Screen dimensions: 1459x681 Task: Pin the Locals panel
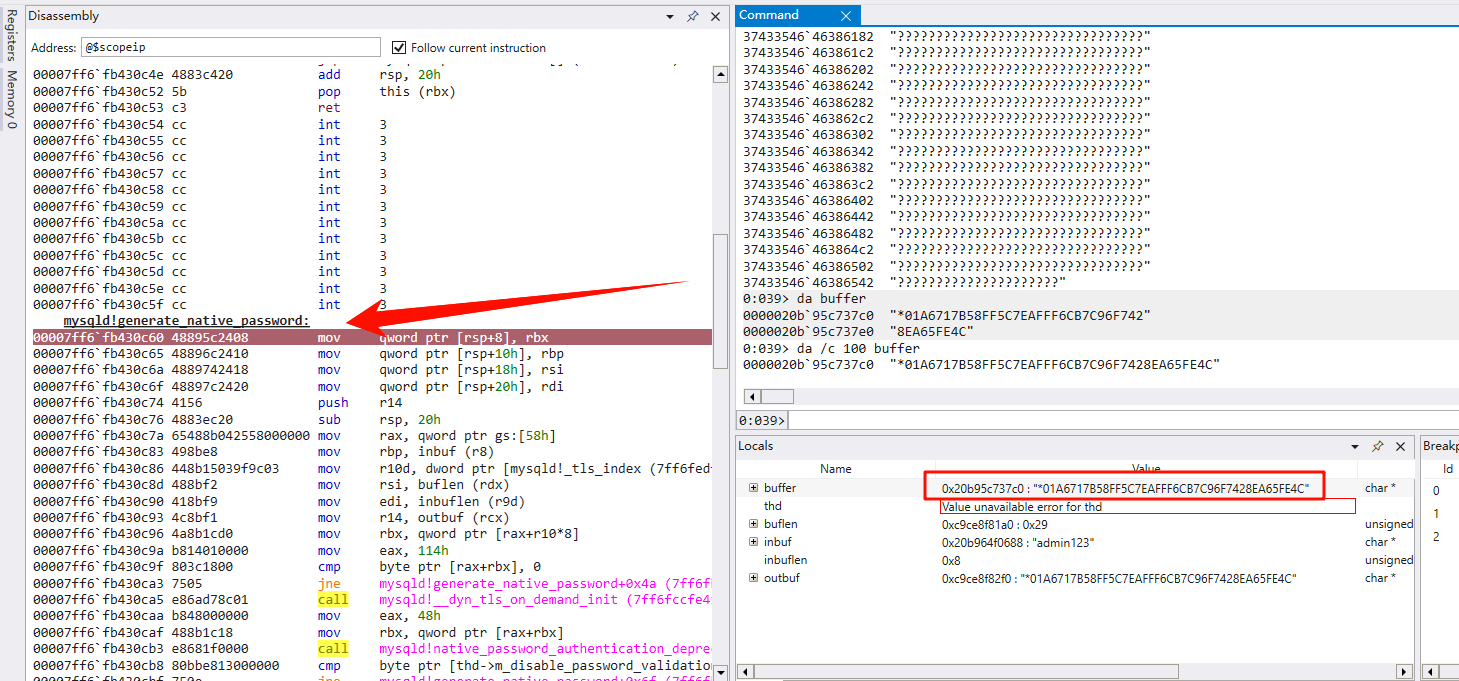click(x=1377, y=446)
